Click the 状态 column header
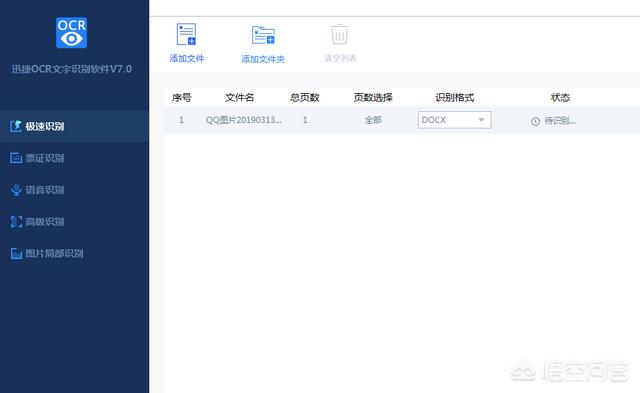This screenshot has height=393, width=640. coord(560,98)
